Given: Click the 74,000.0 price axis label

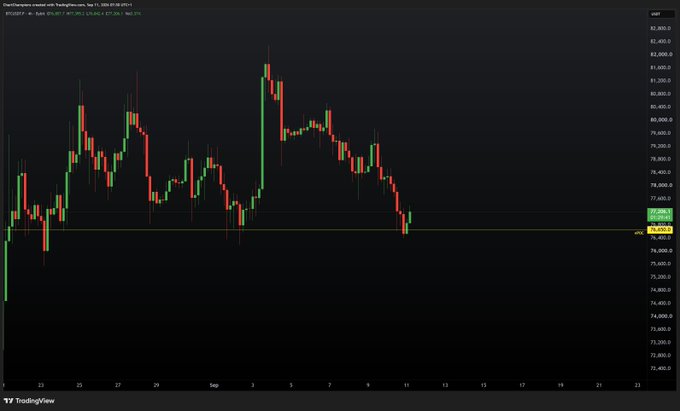Looking at the screenshot, I should pyautogui.click(x=660, y=316).
